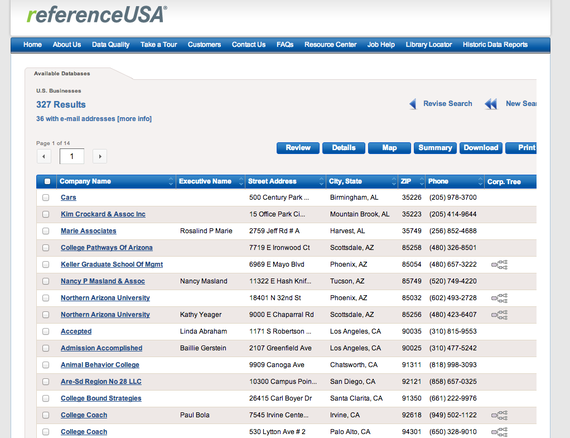Open Historic Data Reports menu item
570x438 pixels.
[x=495, y=45]
